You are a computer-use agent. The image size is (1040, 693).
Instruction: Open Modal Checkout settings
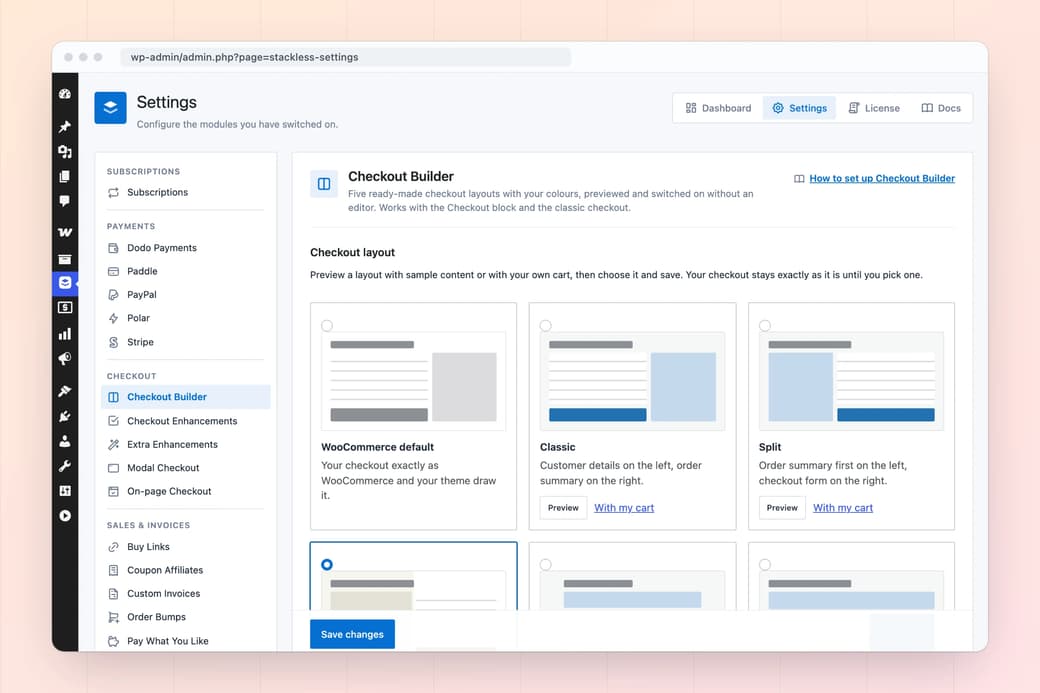tap(185, 468)
